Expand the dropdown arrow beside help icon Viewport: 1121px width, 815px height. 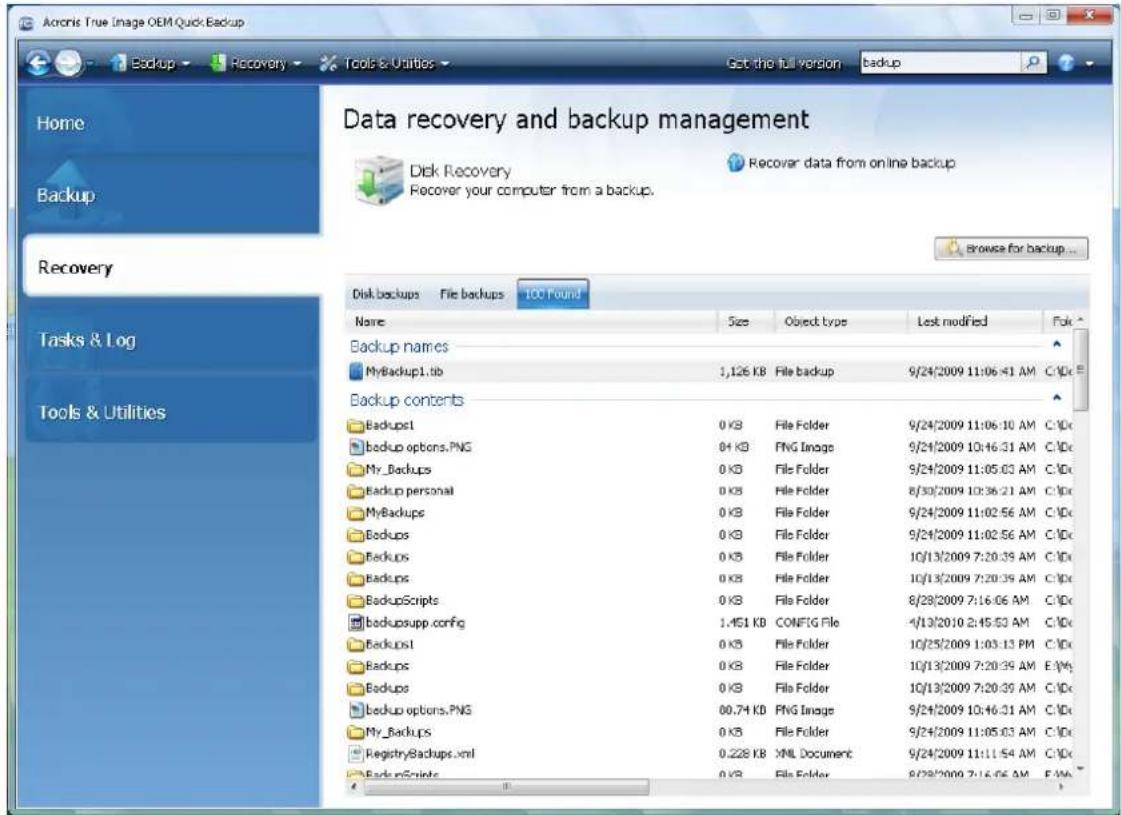pyautogui.click(x=1089, y=64)
